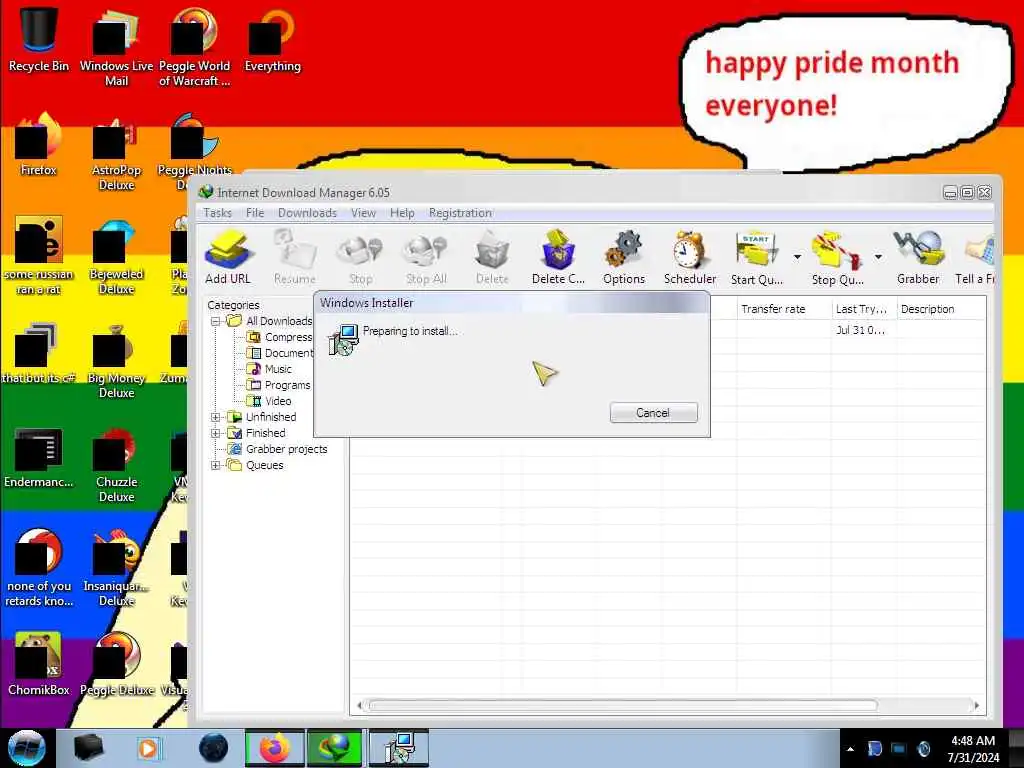
Task: Click Add URL toolbar icon
Action: (228, 257)
